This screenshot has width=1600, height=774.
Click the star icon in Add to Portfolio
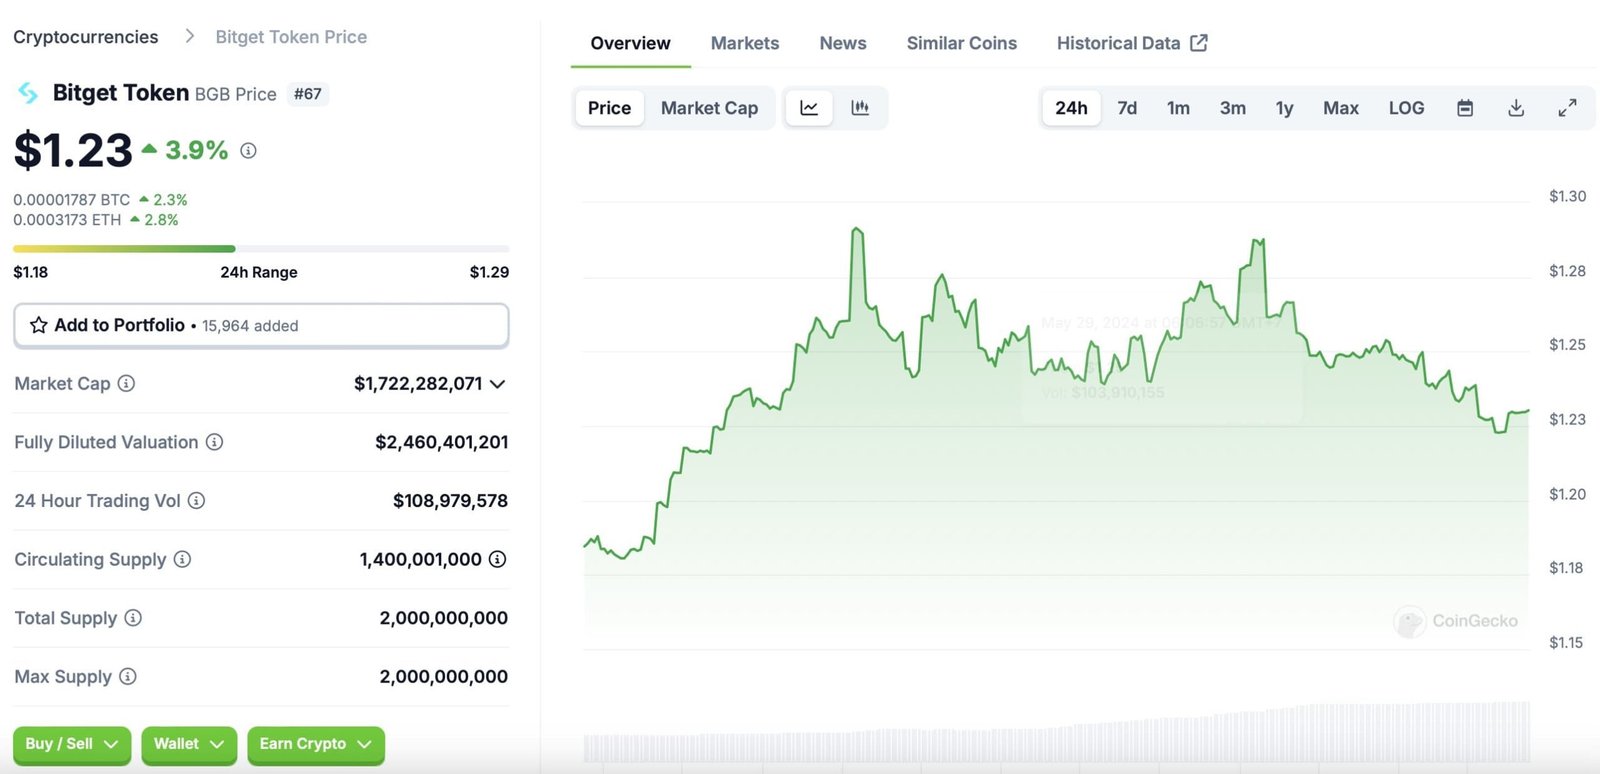39,325
